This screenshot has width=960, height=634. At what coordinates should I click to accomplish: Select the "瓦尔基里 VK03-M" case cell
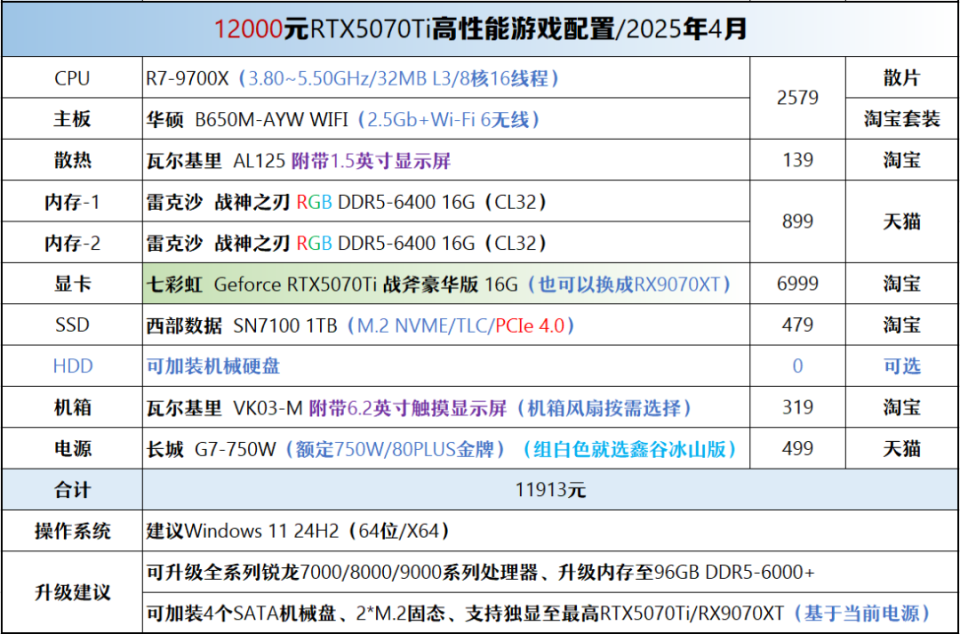[446, 408]
